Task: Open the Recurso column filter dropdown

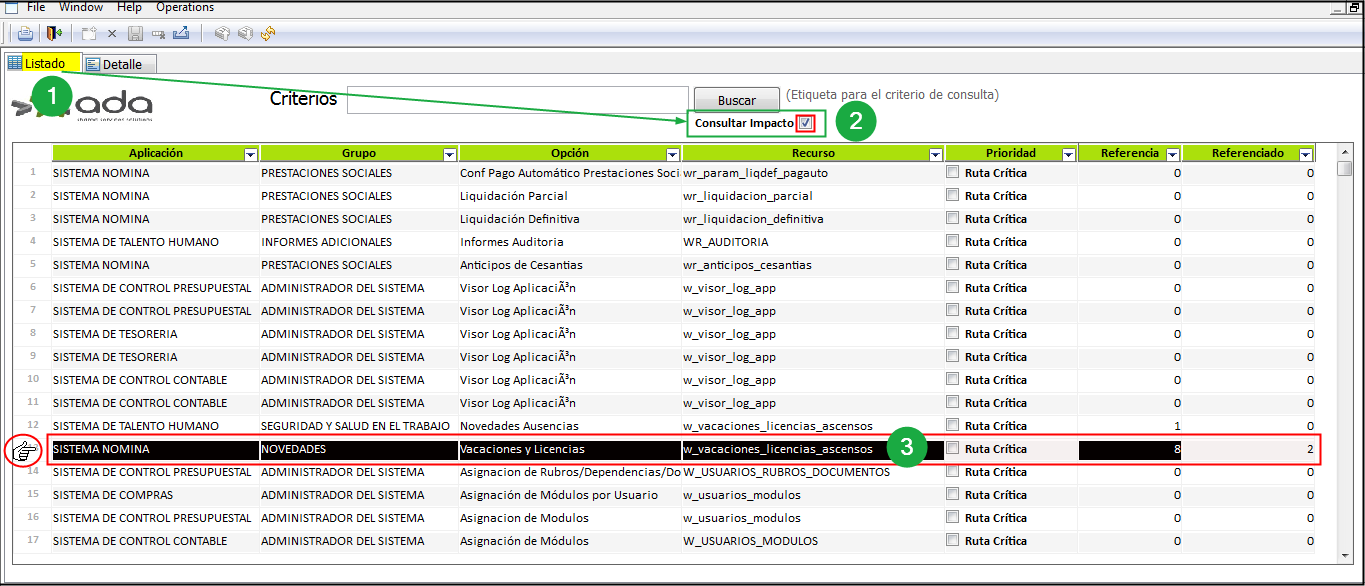Action: click(935, 154)
